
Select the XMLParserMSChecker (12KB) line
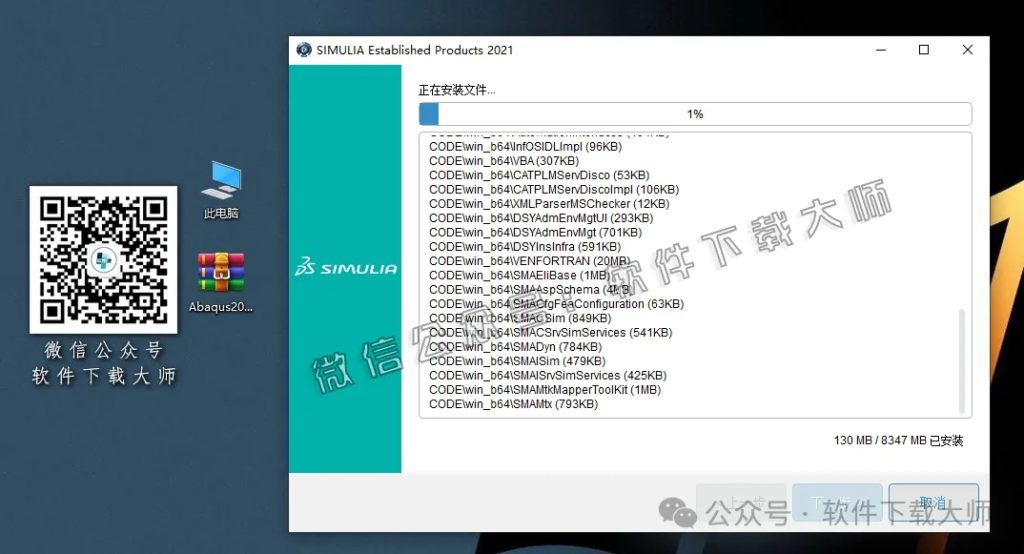click(549, 204)
